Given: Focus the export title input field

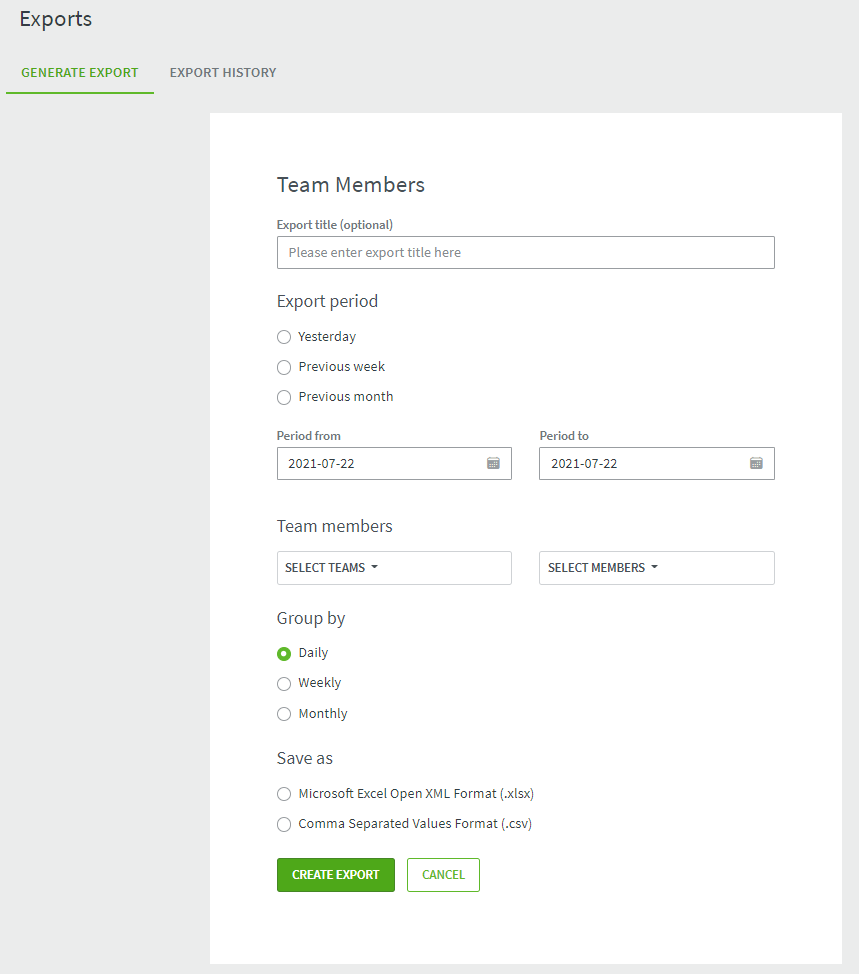Looking at the screenshot, I should coord(525,252).
